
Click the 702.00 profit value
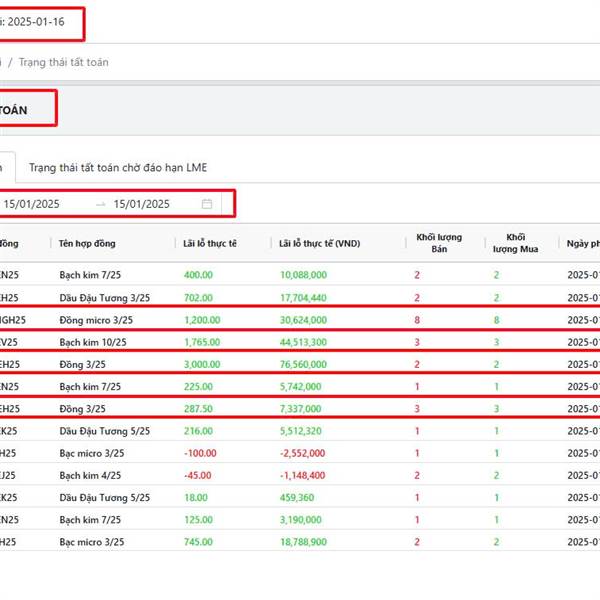coord(198,298)
